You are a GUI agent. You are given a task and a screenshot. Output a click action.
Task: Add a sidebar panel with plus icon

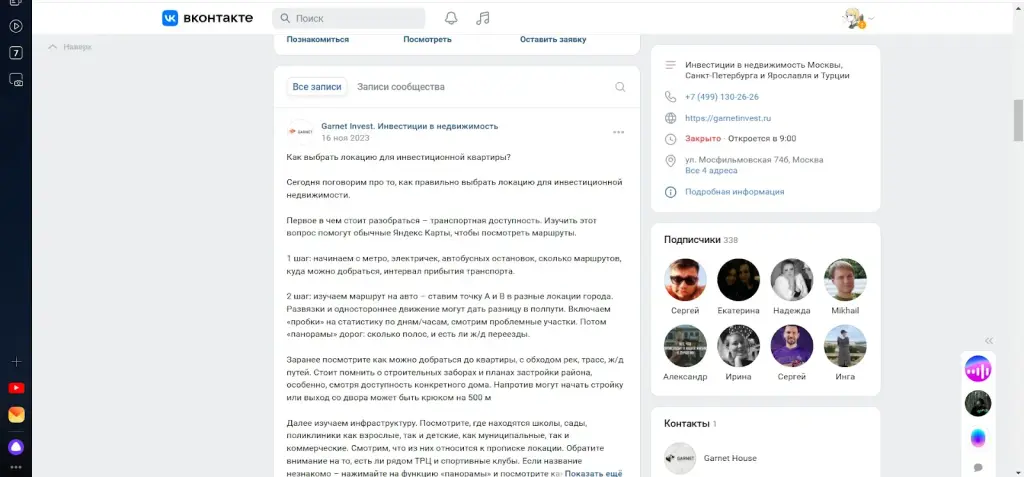coord(16,362)
